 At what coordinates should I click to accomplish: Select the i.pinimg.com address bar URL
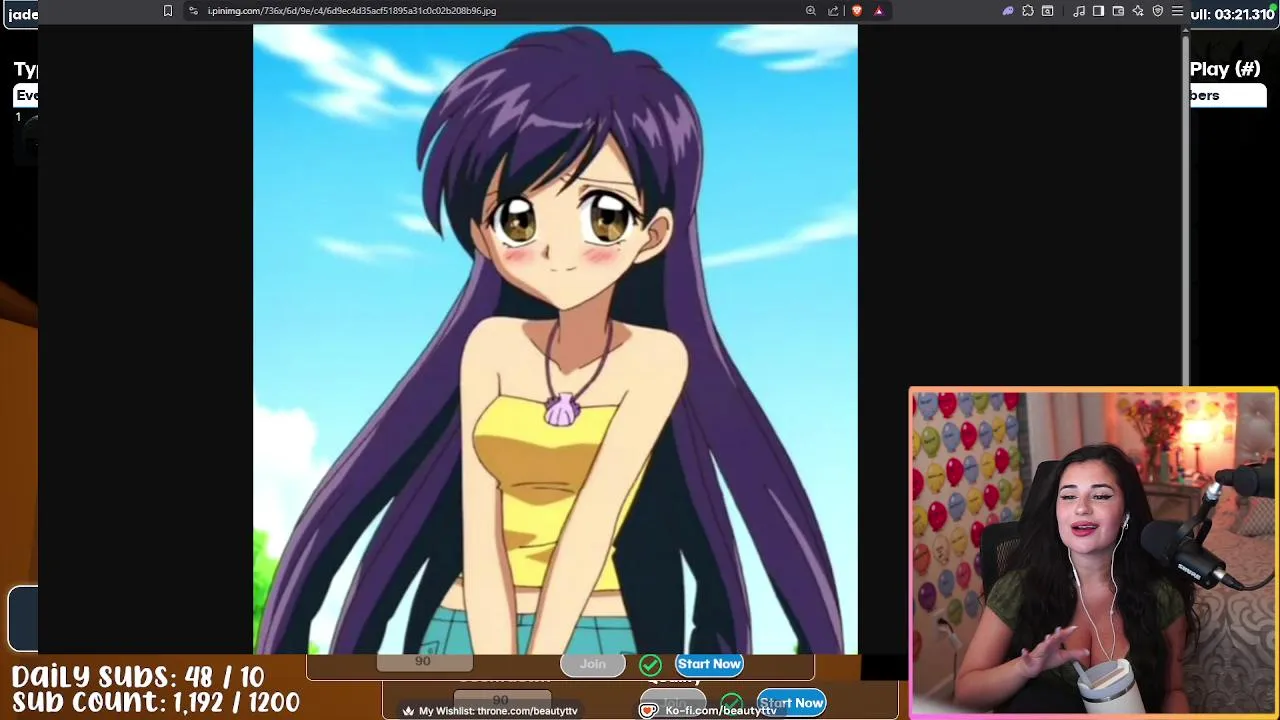coord(352,11)
